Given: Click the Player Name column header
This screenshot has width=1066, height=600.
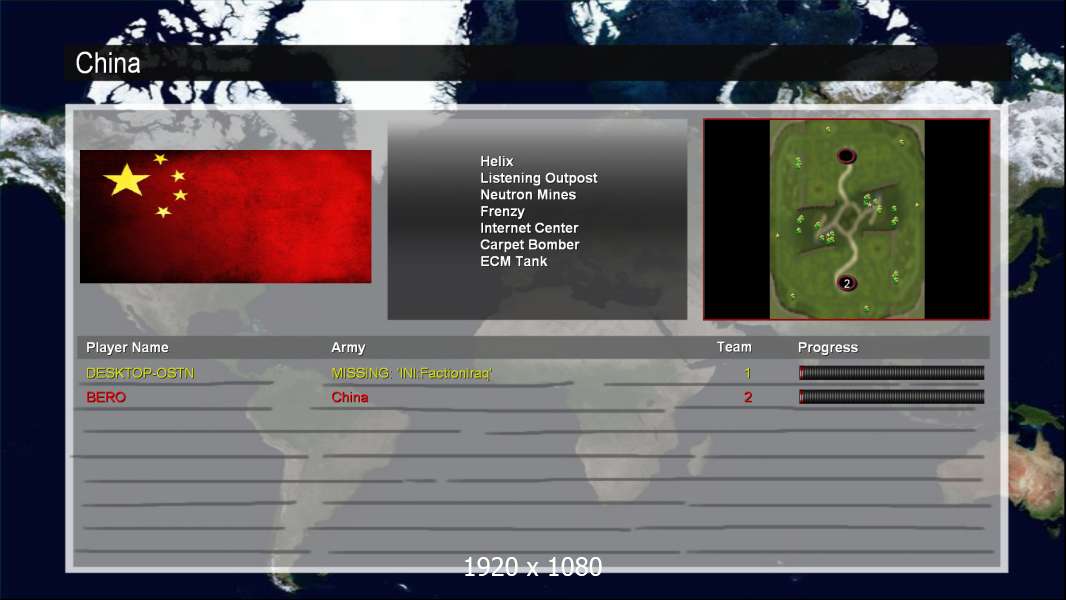Looking at the screenshot, I should tap(127, 347).
